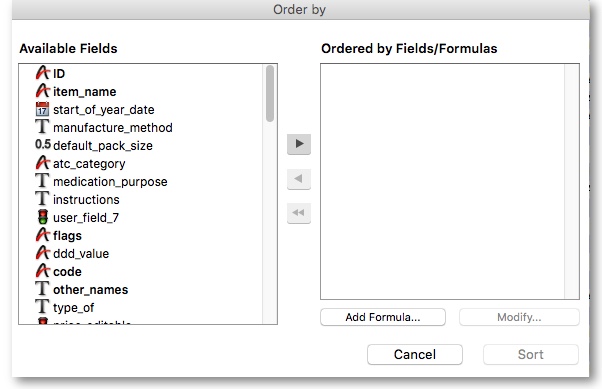Click the 0.5 numeric icon for default_pack_size
The height and width of the screenshot is (389, 602).
43,145
